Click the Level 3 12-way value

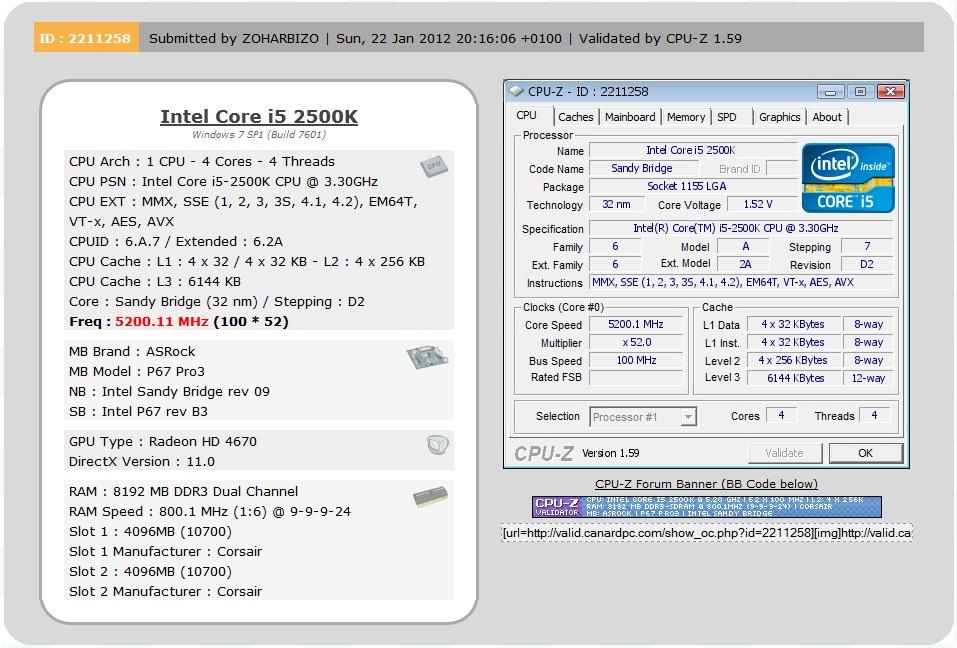tap(868, 378)
